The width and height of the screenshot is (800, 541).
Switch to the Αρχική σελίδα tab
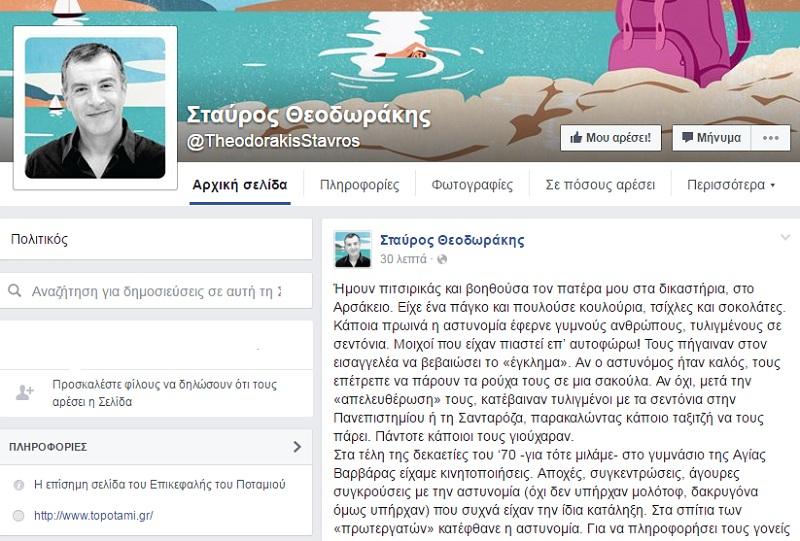(x=240, y=185)
